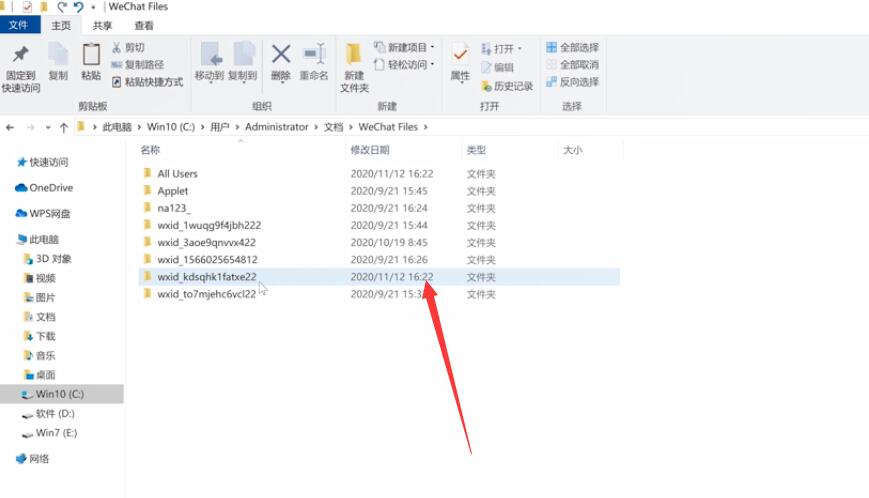This screenshot has width=869, height=498.
Task: Click 此电脑 in the address breadcrumb
Action: [117, 127]
